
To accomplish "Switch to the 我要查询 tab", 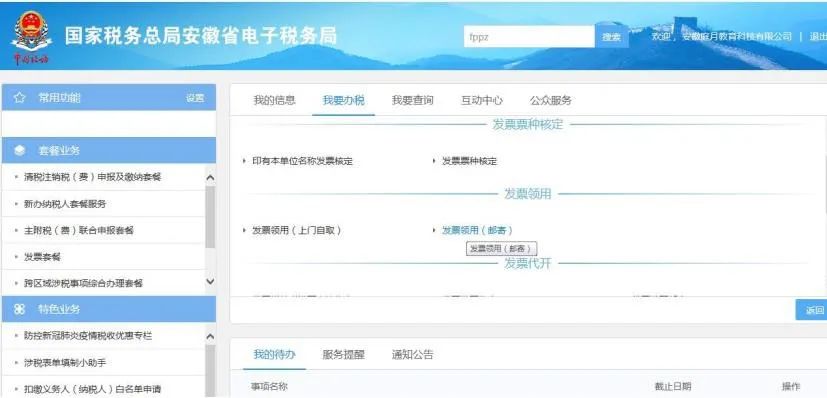I will 412,100.
